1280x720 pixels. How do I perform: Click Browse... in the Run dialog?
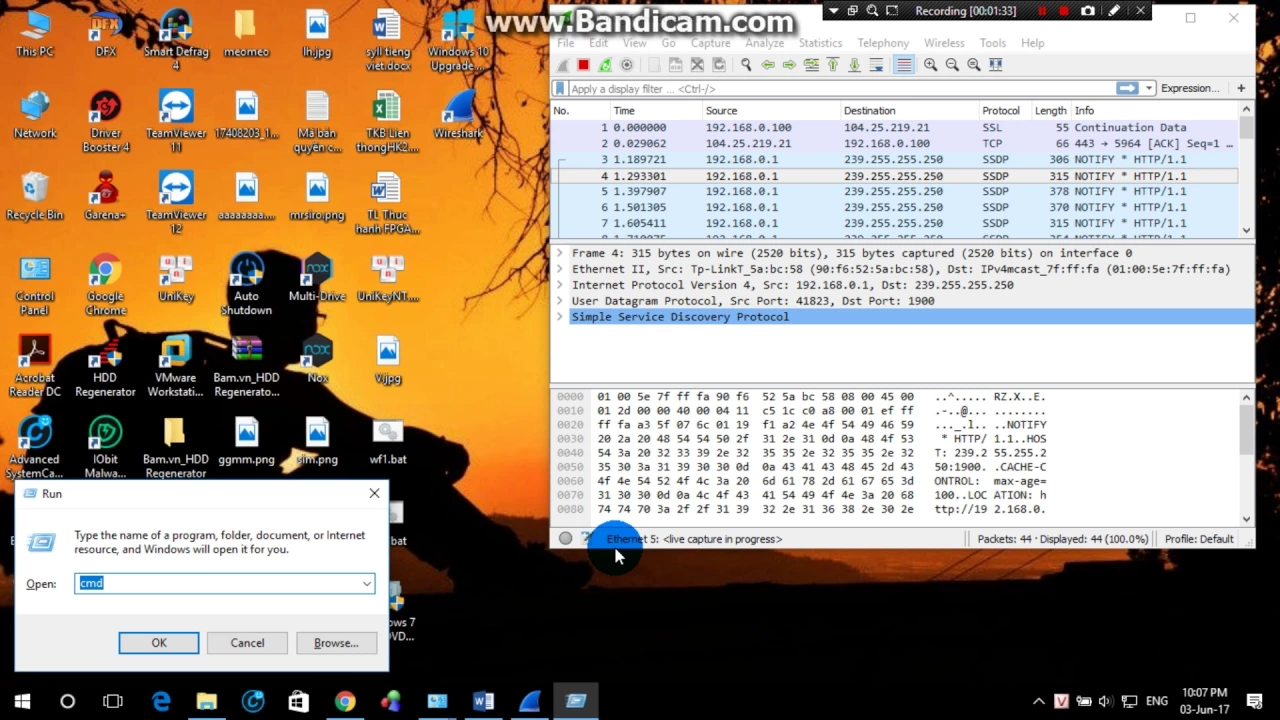click(336, 643)
